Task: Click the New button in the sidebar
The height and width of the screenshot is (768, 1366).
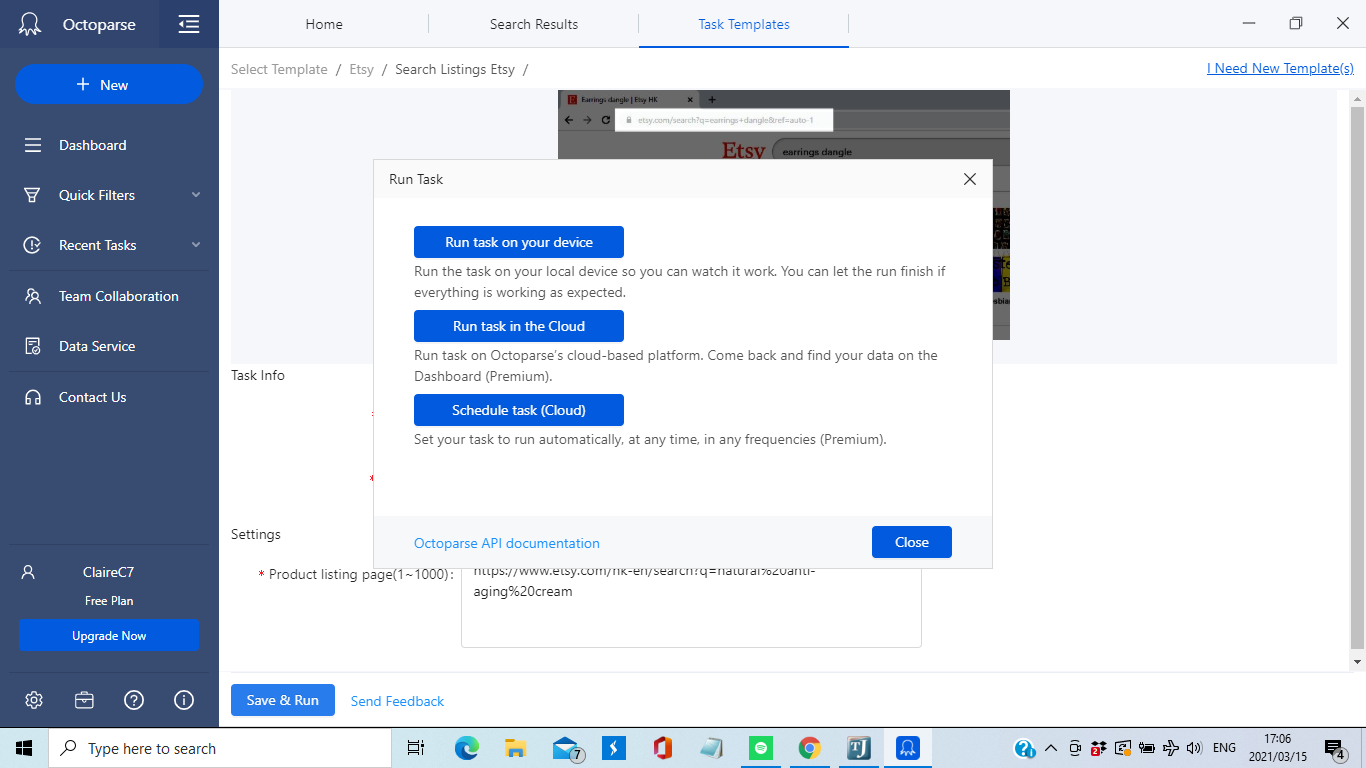Action: (109, 85)
